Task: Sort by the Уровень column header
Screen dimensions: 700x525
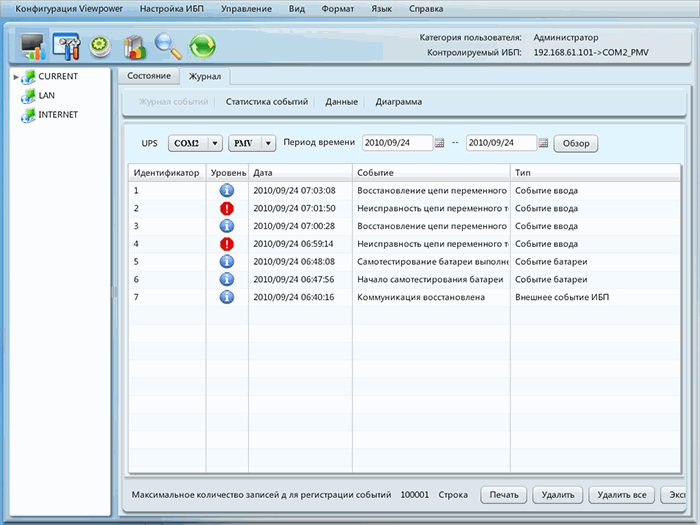Action: [x=227, y=173]
